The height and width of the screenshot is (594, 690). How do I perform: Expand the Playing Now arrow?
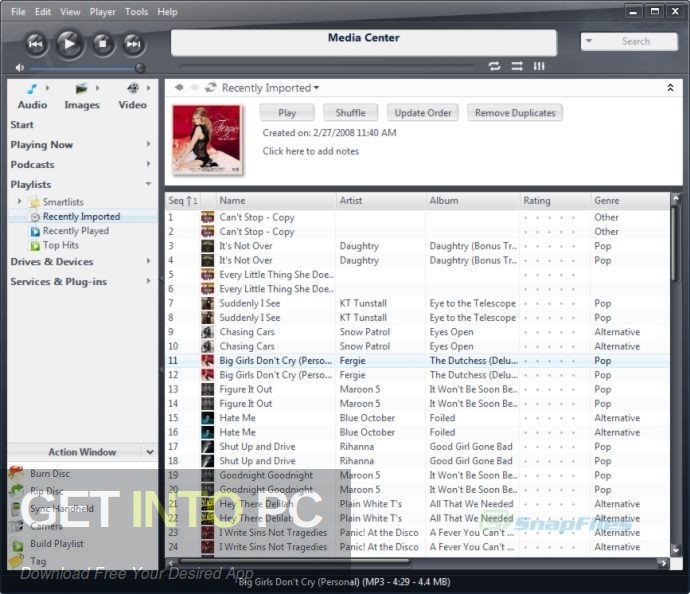point(149,144)
